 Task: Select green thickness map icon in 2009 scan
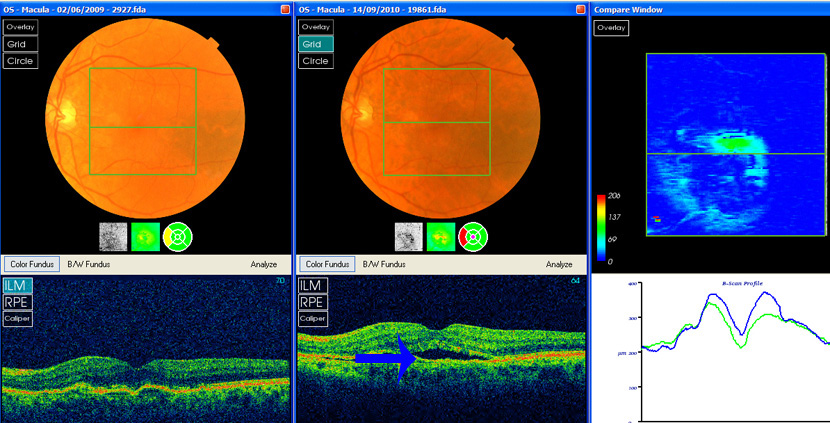point(145,236)
